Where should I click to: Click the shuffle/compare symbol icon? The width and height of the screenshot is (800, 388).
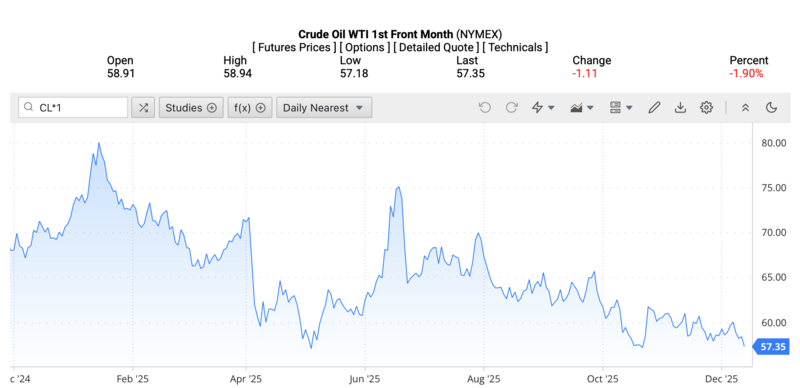point(143,108)
